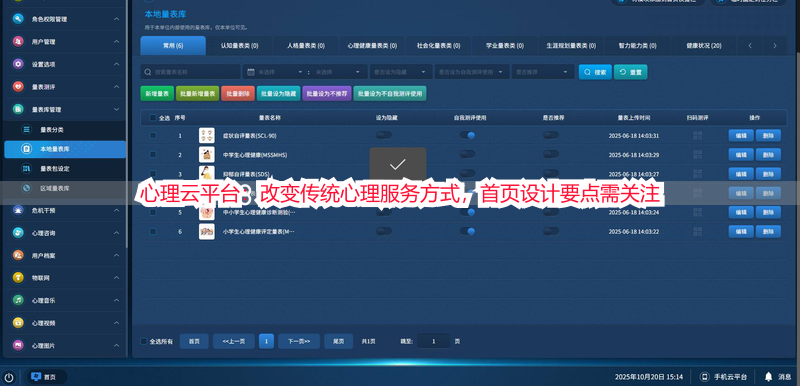Click the QR code icon for 中学生心理健康(MSSMHS)
This screenshot has height=386, width=800.
pos(697,155)
